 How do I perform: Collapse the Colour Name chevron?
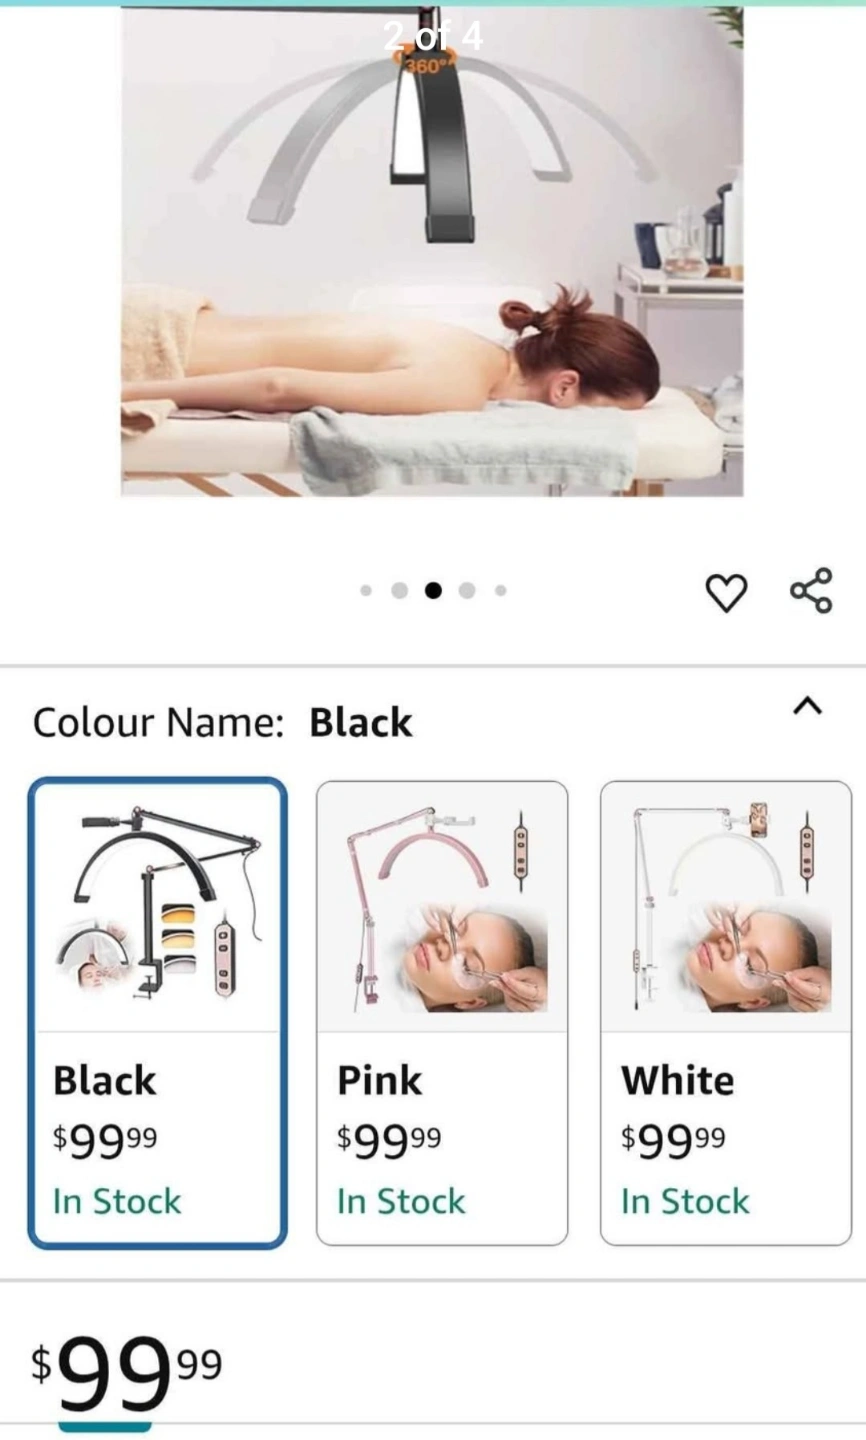click(x=807, y=706)
